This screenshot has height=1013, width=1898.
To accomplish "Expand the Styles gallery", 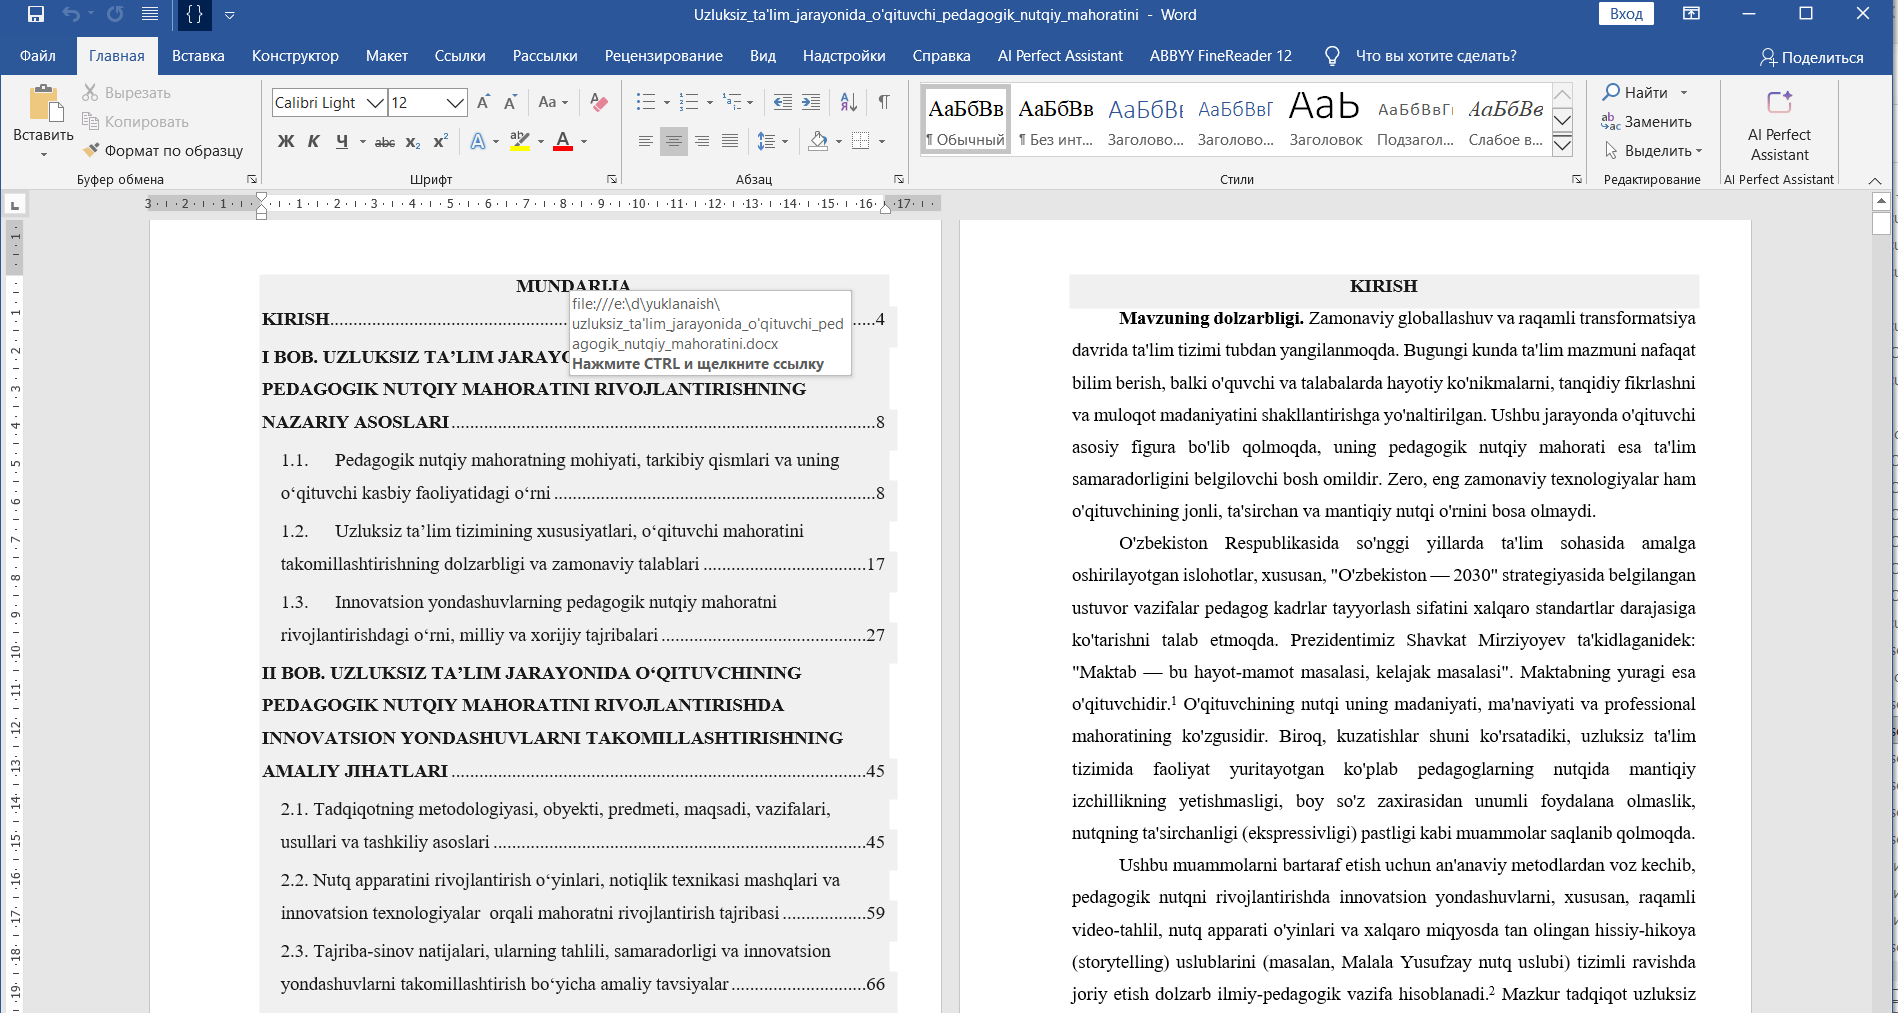I will 1562,146.
